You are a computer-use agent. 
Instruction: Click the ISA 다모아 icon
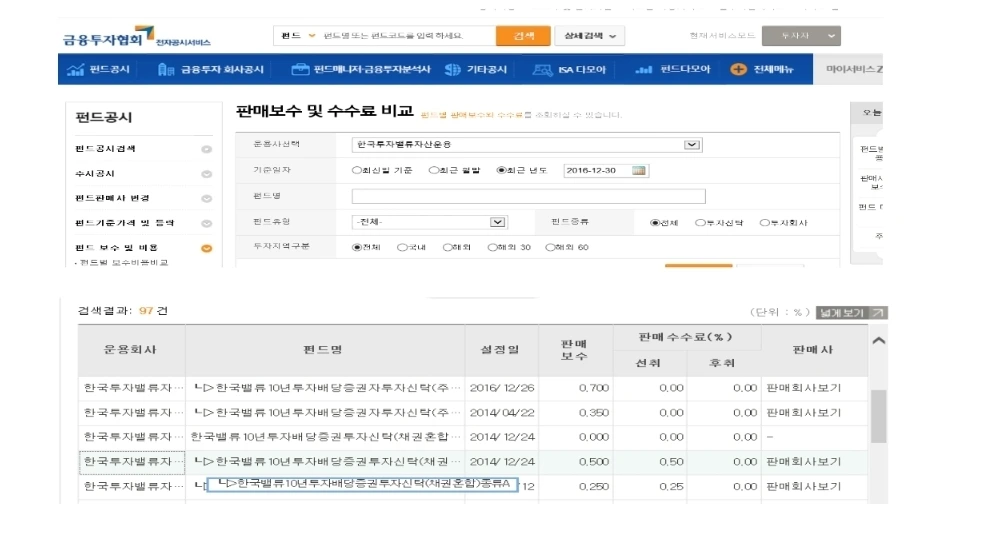[x=542, y=70]
